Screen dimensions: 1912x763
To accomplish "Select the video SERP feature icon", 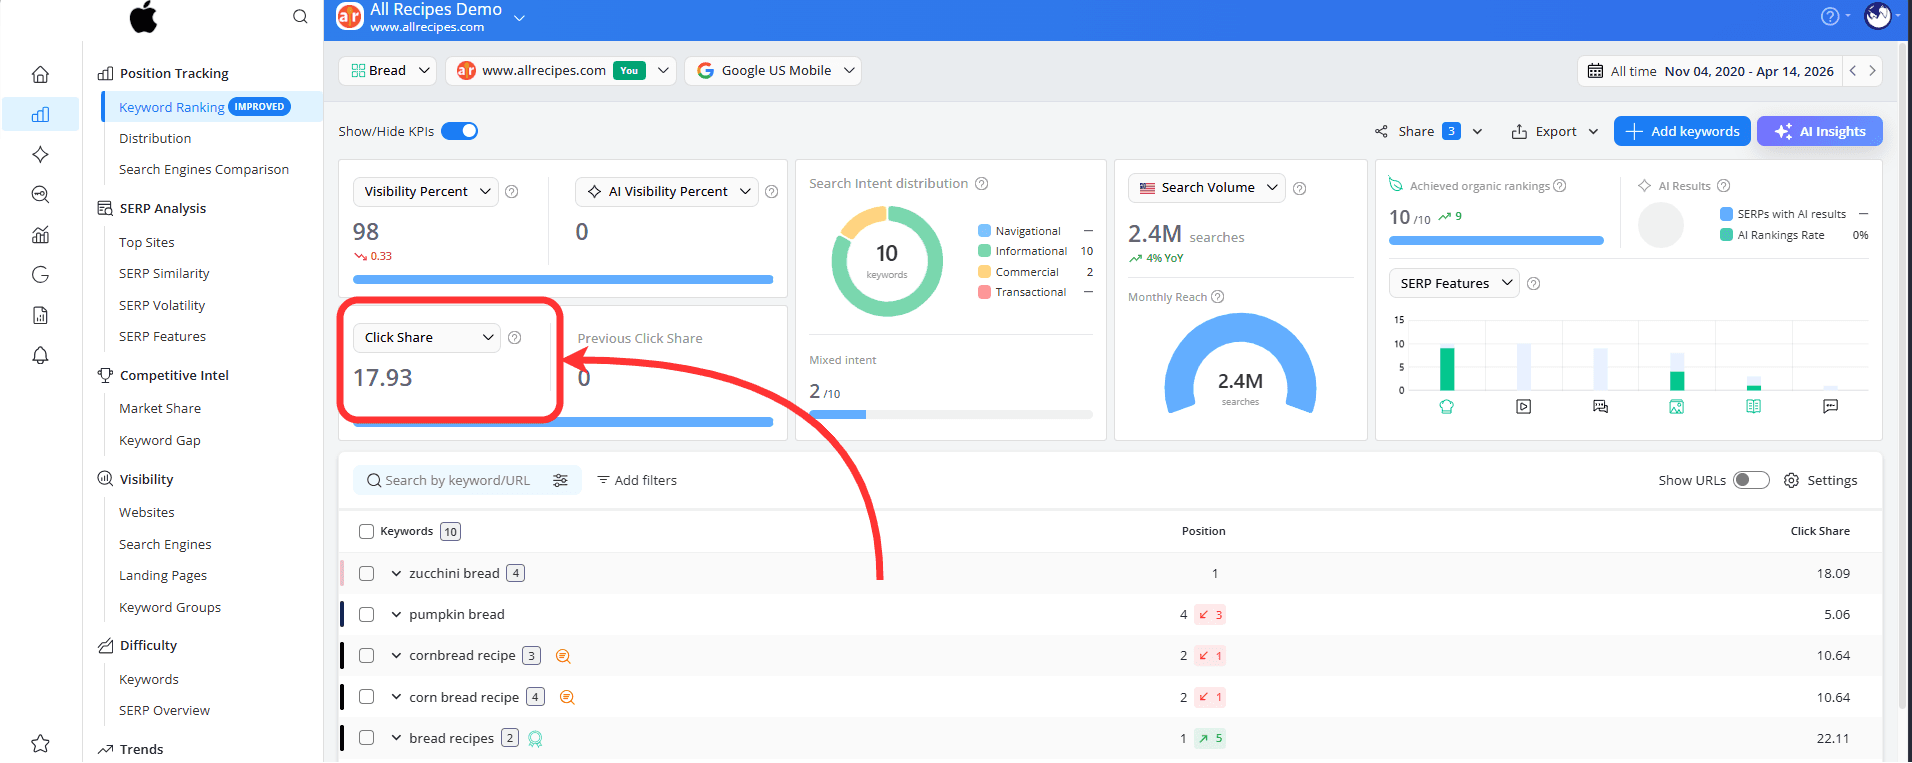I will (1523, 406).
